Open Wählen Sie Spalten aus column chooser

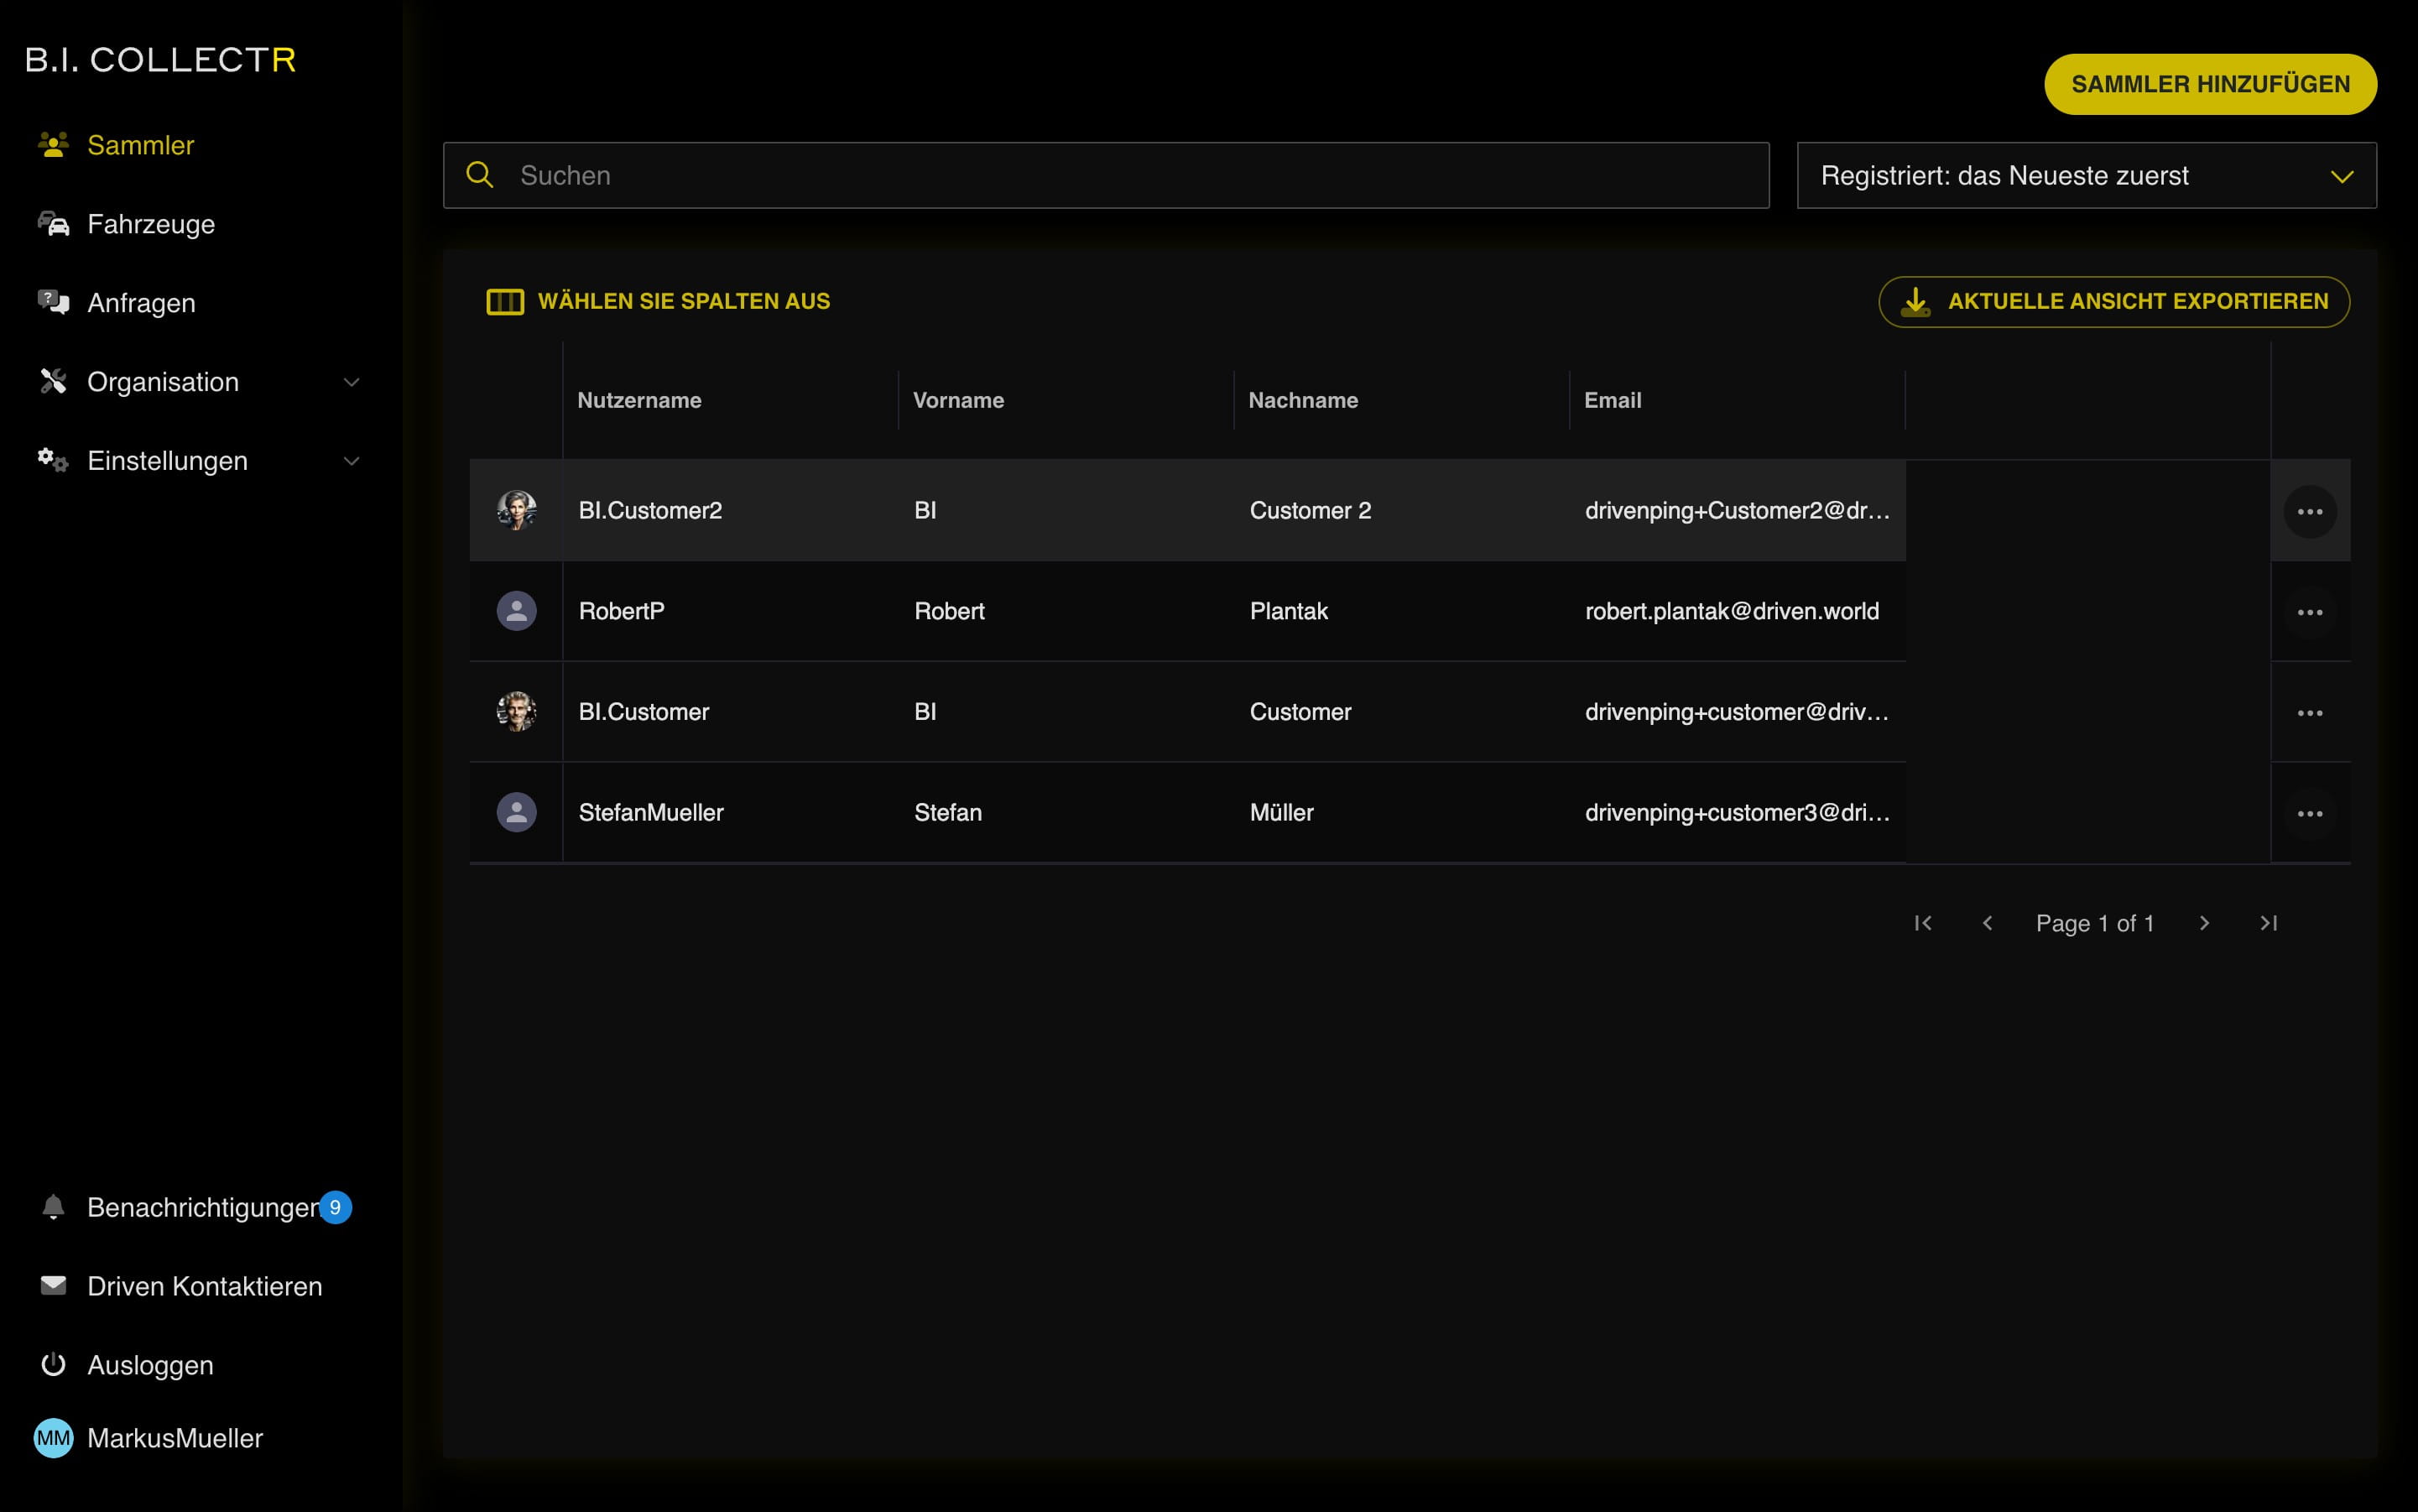click(658, 301)
